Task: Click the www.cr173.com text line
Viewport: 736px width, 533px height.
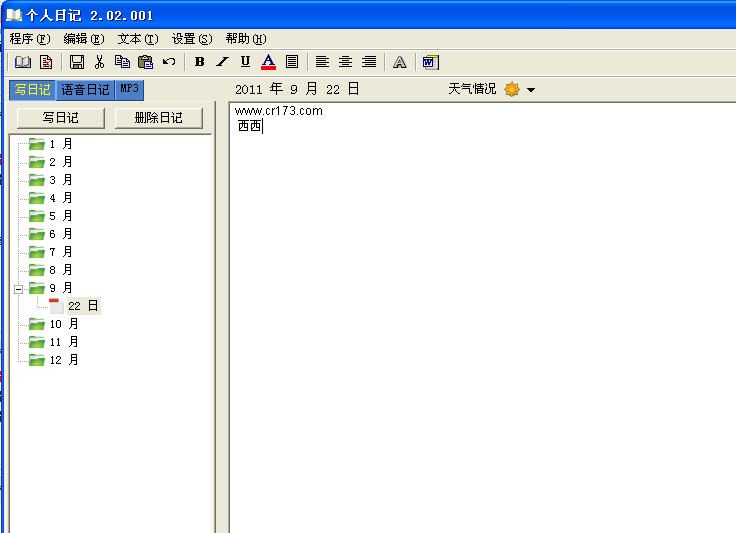Action: point(279,111)
